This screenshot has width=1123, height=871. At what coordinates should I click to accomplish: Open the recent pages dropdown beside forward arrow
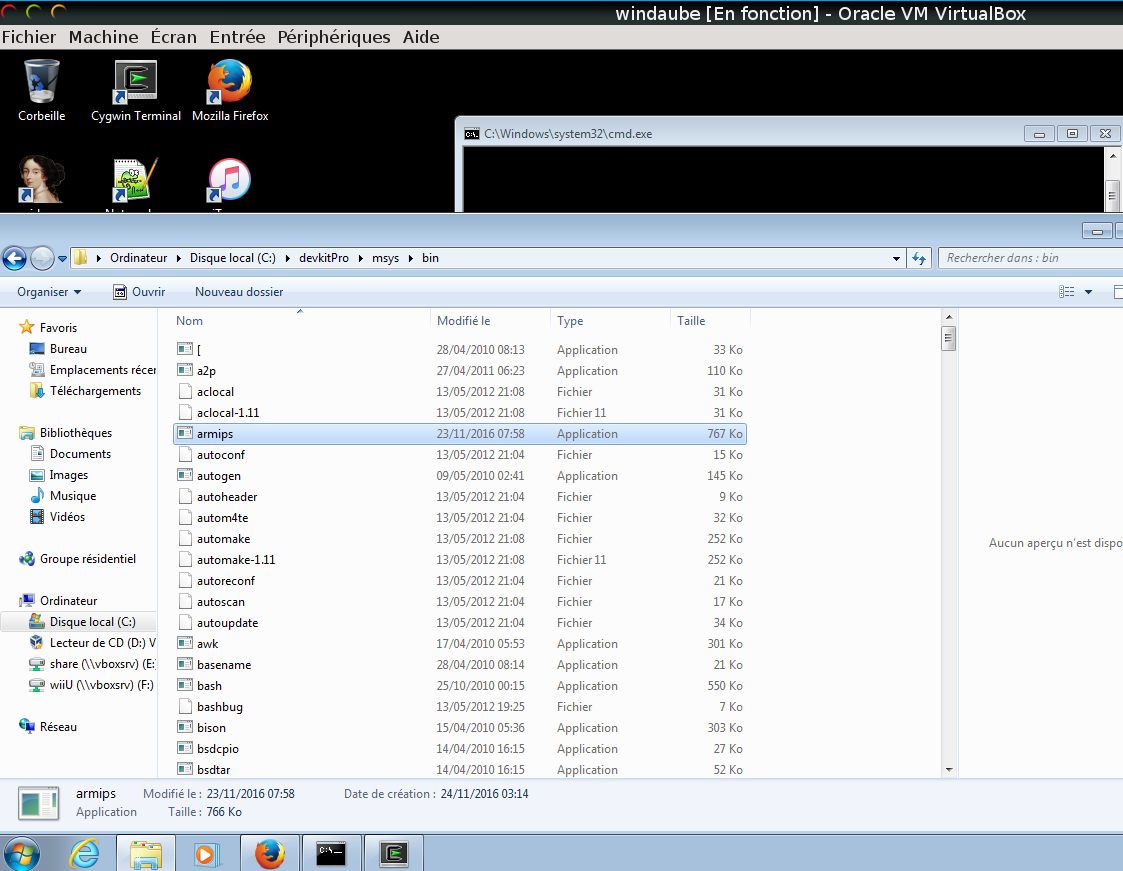pyautogui.click(x=62, y=259)
